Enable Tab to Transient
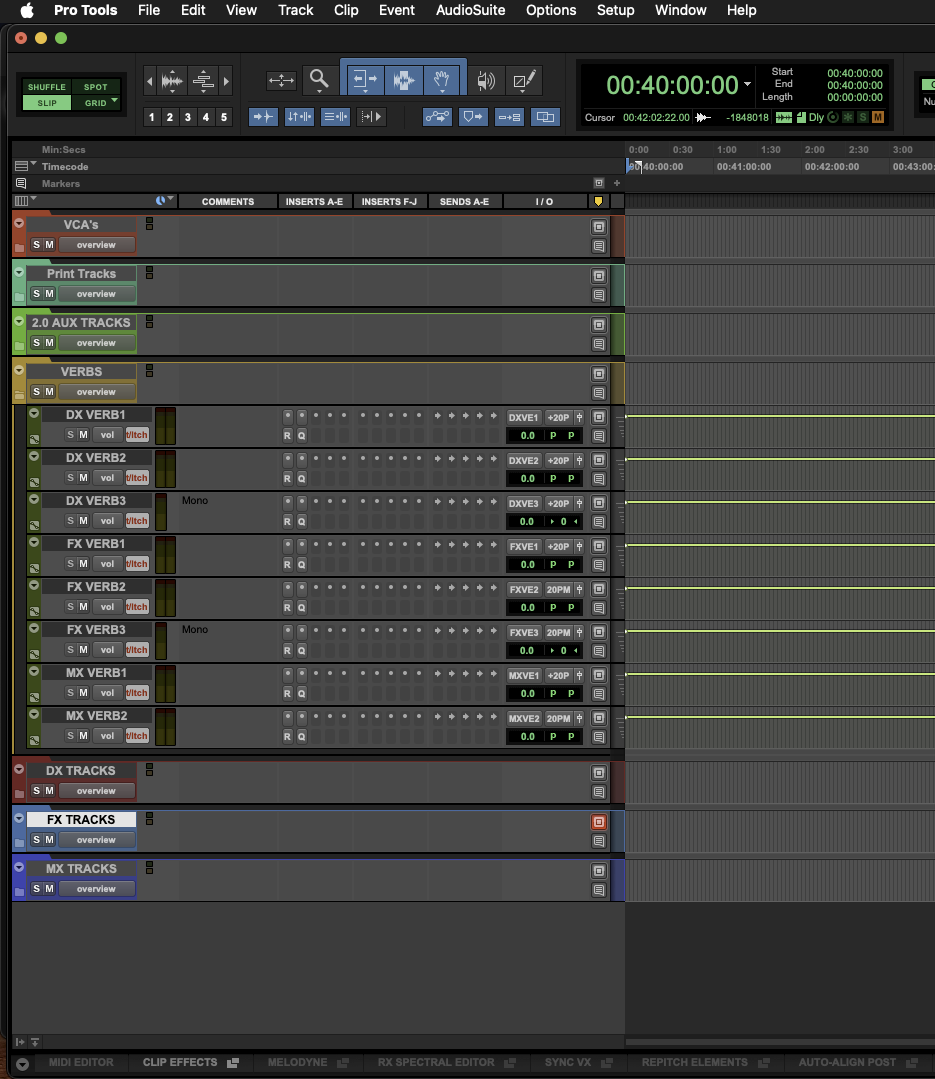 (x=263, y=117)
